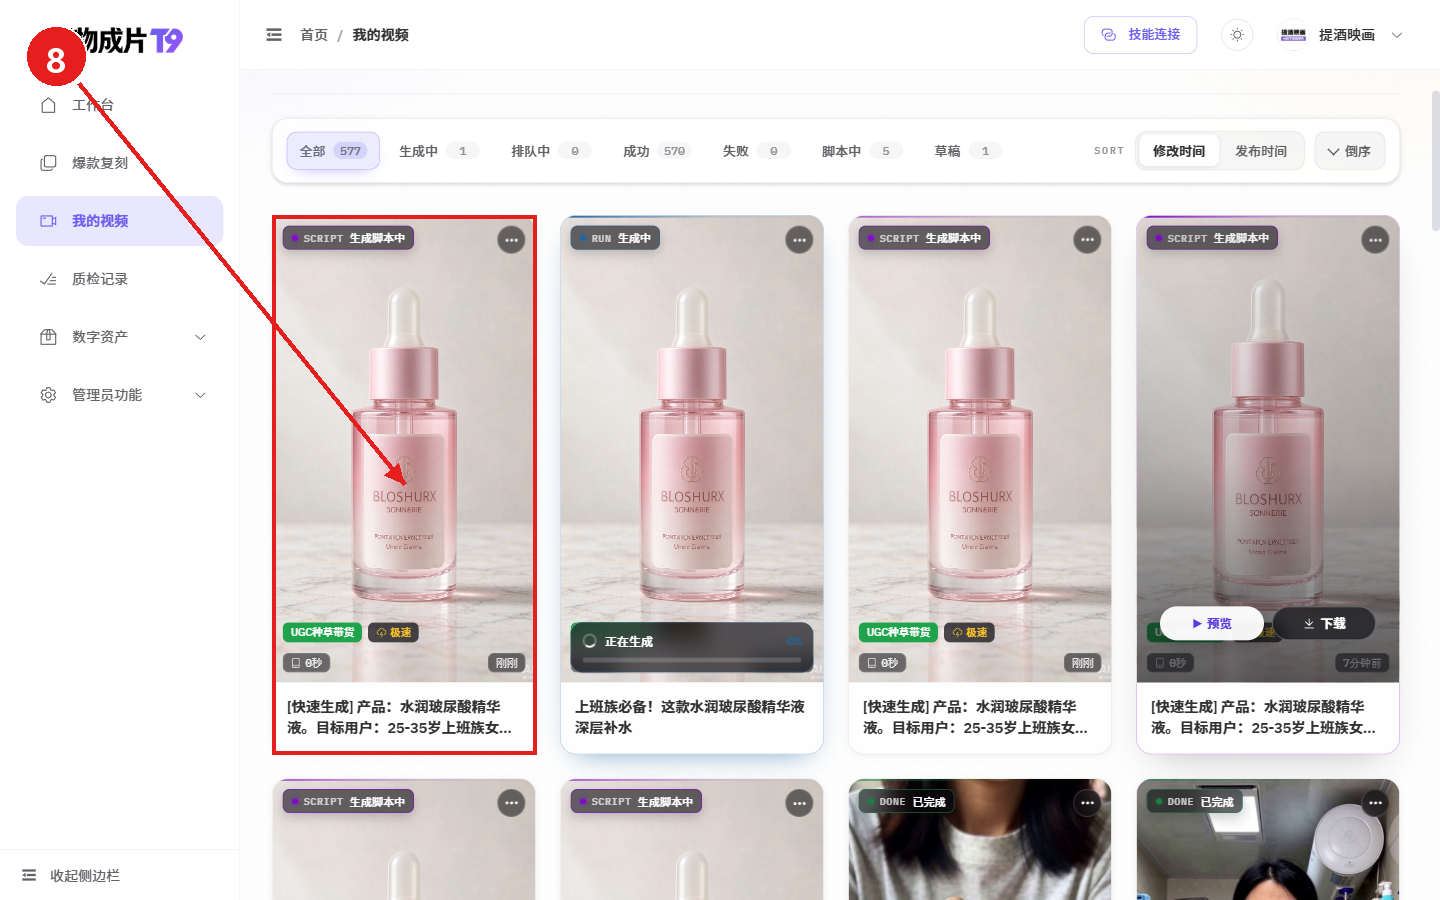Go to 首页 breadcrumb link
The image size is (1440, 900).
[314, 35]
